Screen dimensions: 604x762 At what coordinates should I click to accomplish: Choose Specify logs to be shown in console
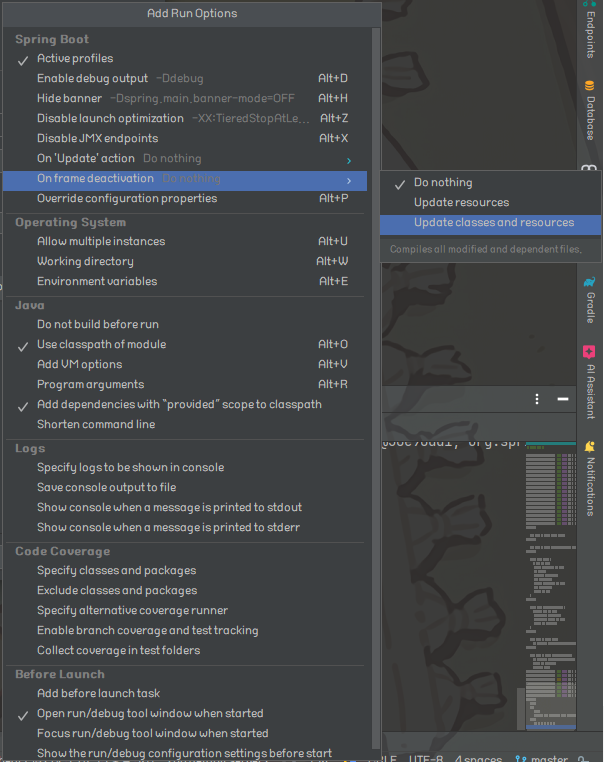click(185, 467)
